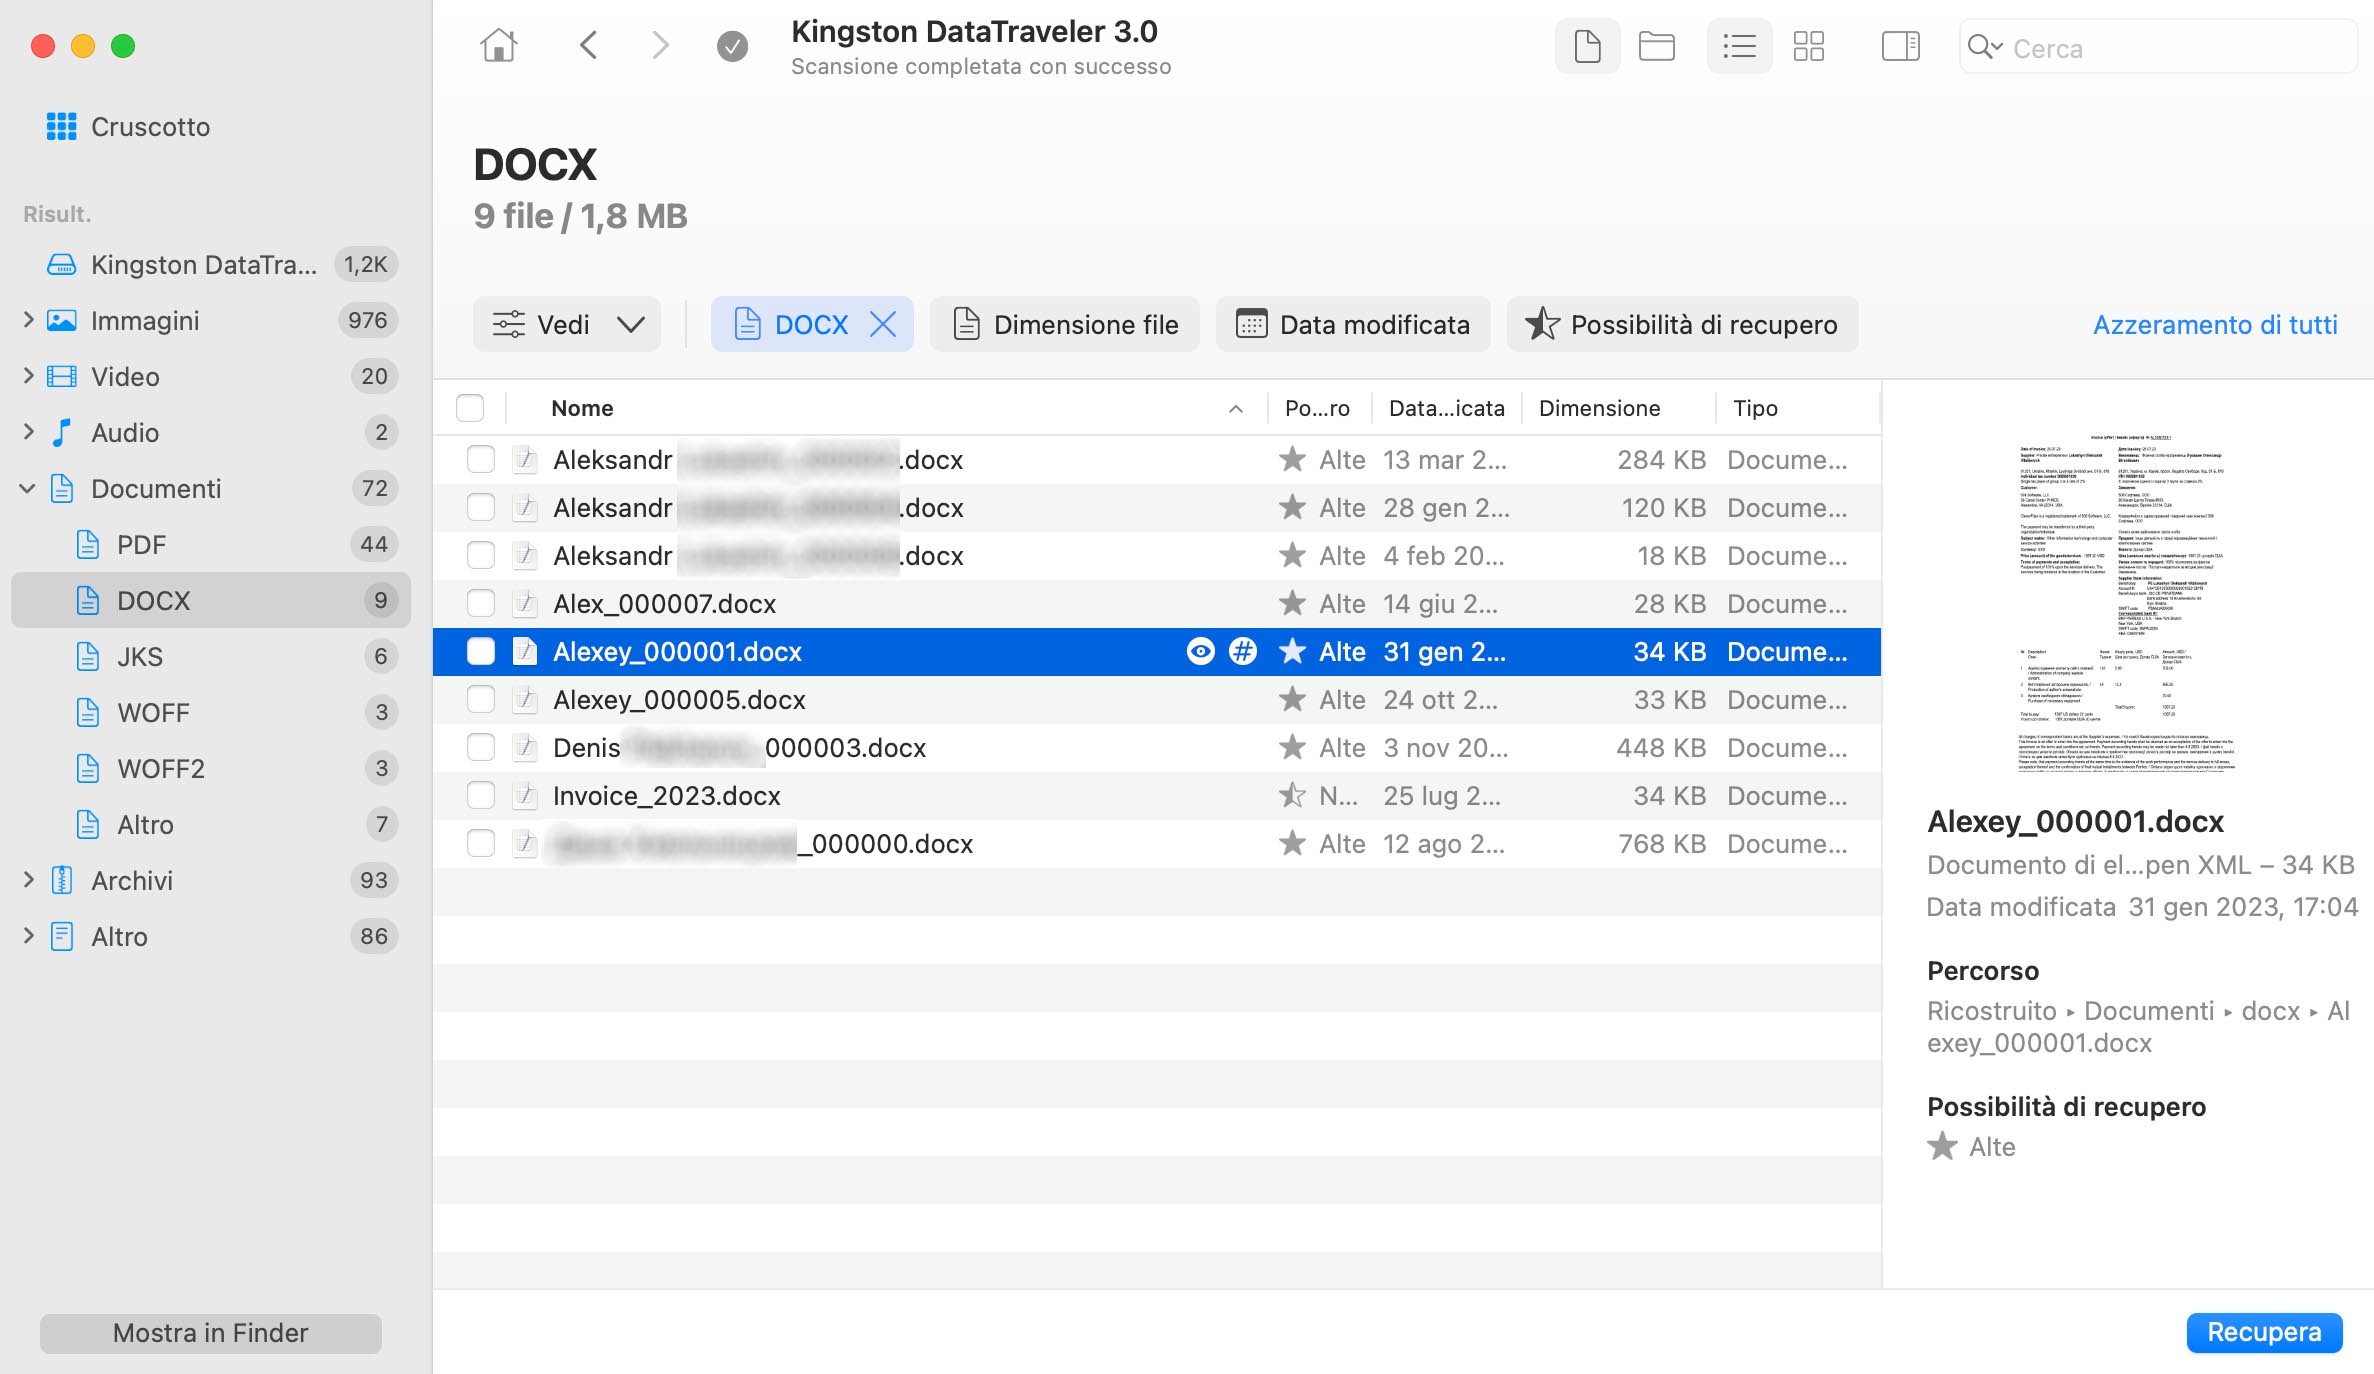This screenshot has height=1374, width=2374.
Task: Click the document preview thumbnail
Action: pos(2127,603)
